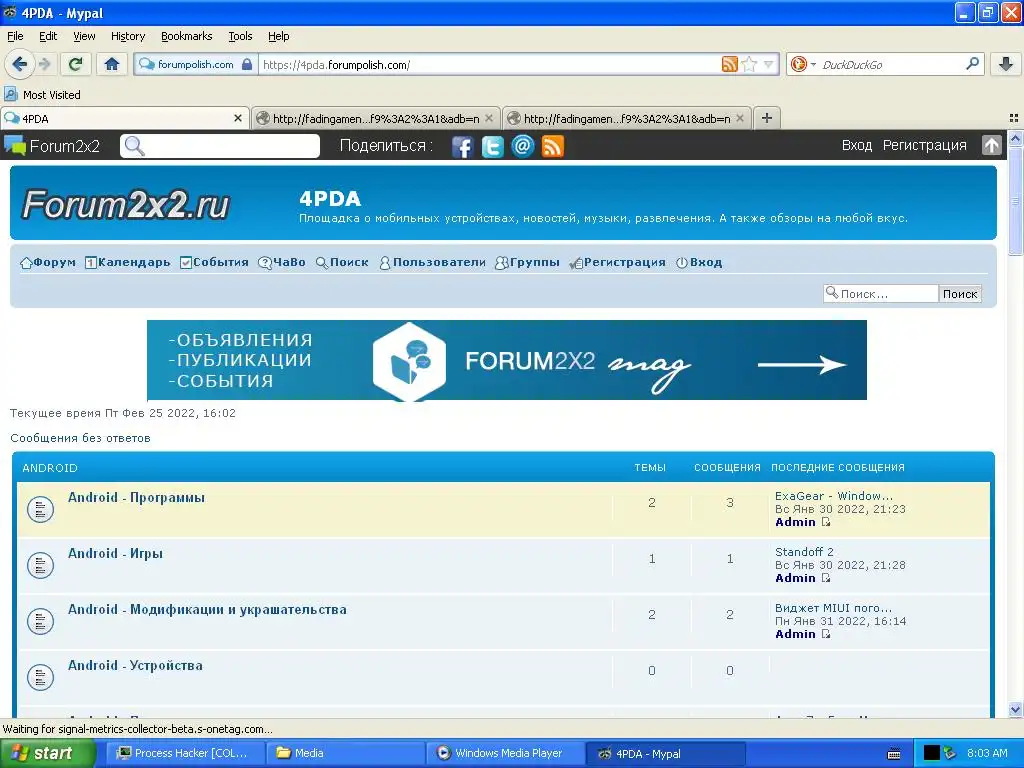Open the ExaGear - Window... last post
The height and width of the screenshot is (768, 1024).
(833, 496)
